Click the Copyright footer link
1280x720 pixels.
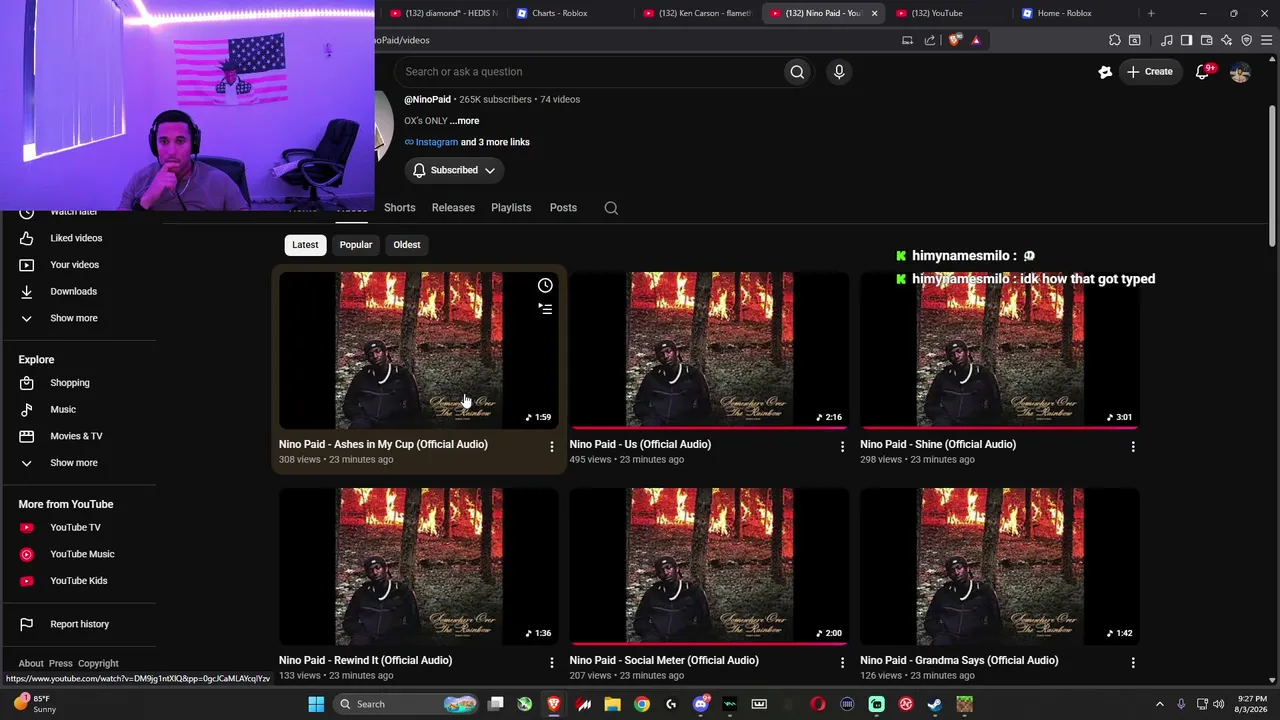(98, 663)
